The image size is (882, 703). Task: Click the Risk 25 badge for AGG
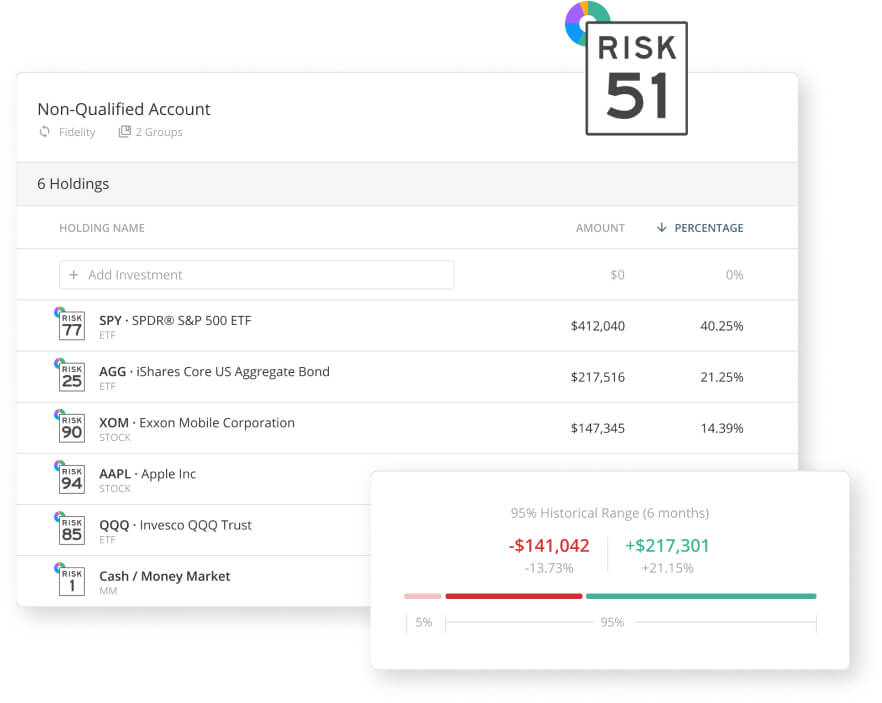click(x=71, y=376)
